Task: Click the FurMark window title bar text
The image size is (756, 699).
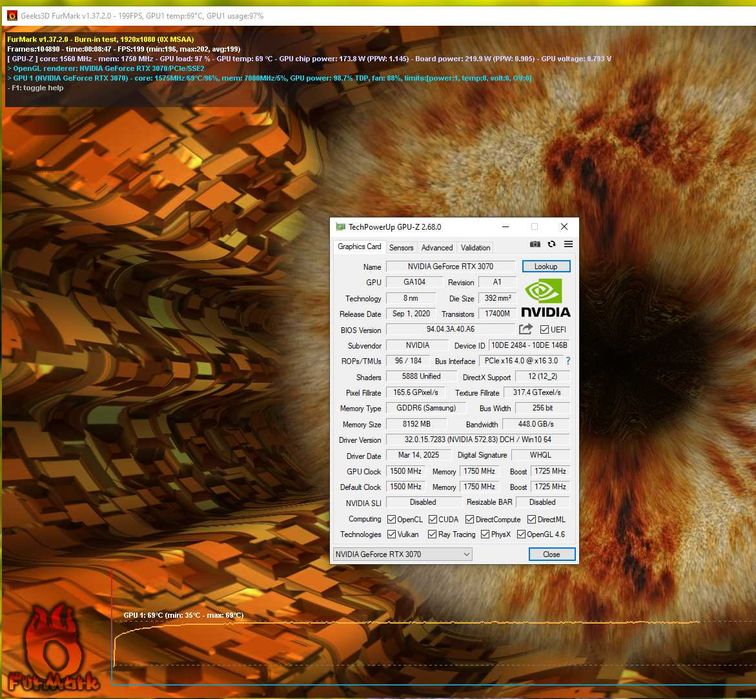Action: [x=142, y=16]
